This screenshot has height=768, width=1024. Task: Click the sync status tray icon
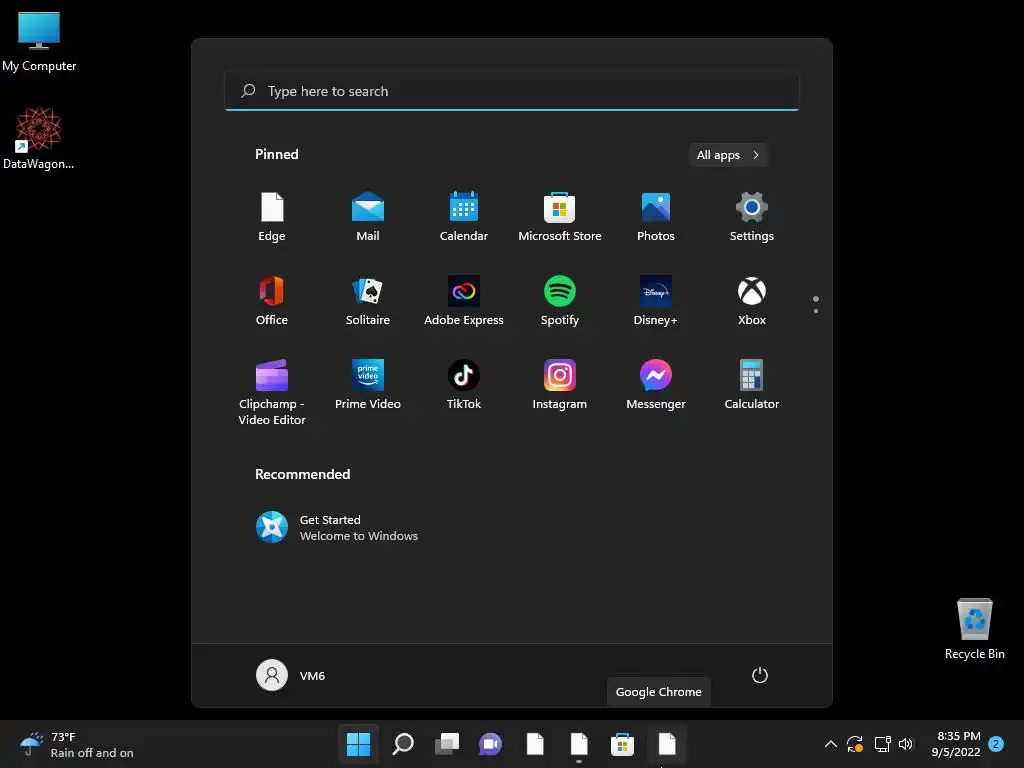(x=855, y=744)
